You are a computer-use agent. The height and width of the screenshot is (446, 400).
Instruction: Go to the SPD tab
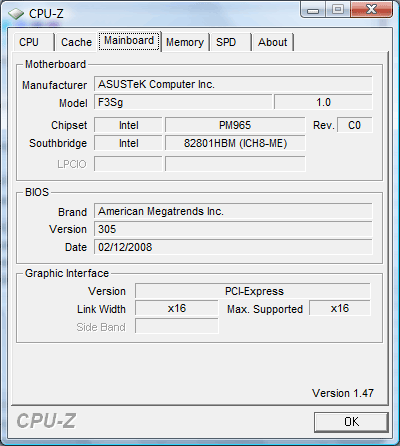pyautogui.click(x=230, y=42)
